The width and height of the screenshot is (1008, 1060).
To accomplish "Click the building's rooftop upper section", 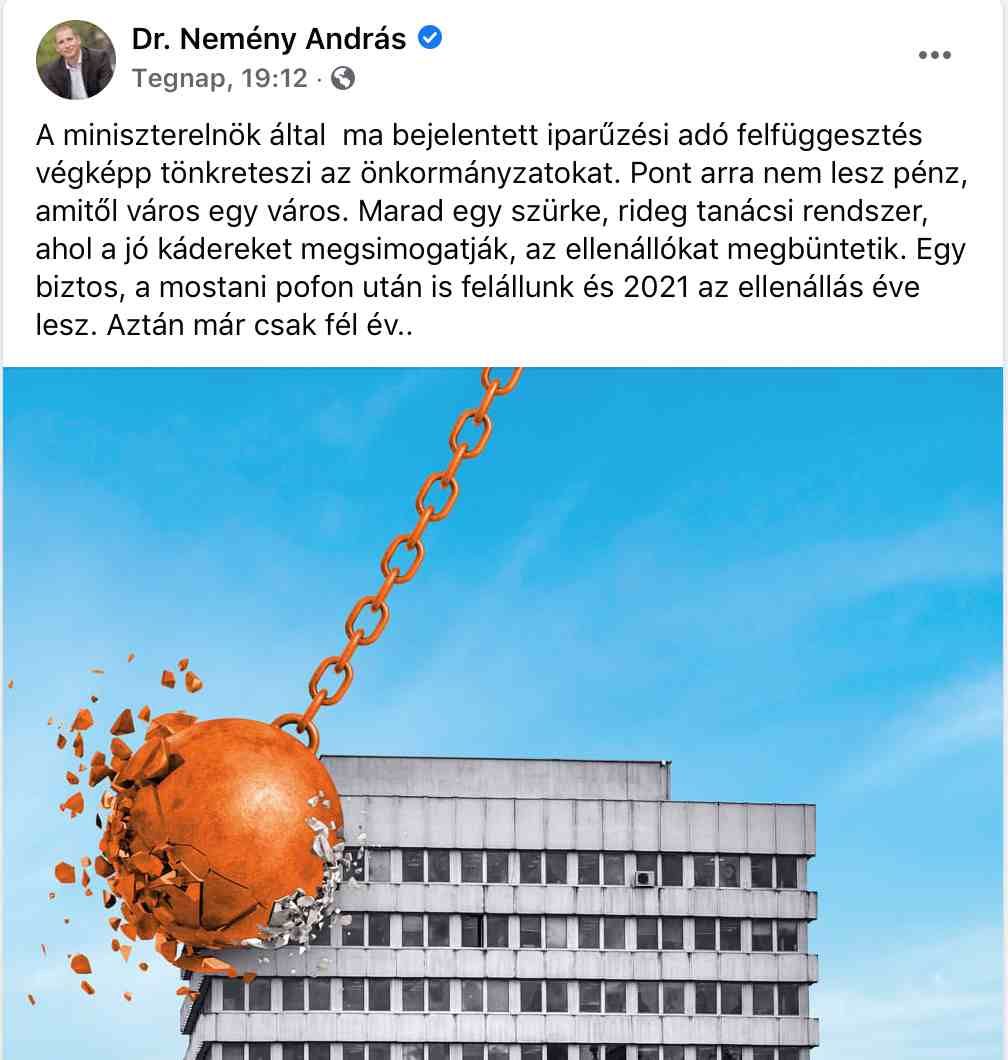I will (x=495, y=777).
